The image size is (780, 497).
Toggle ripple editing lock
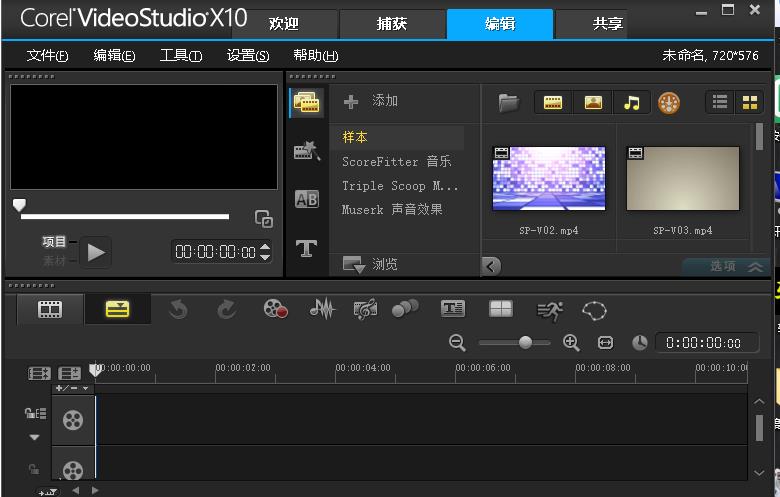tap(35, 413)
